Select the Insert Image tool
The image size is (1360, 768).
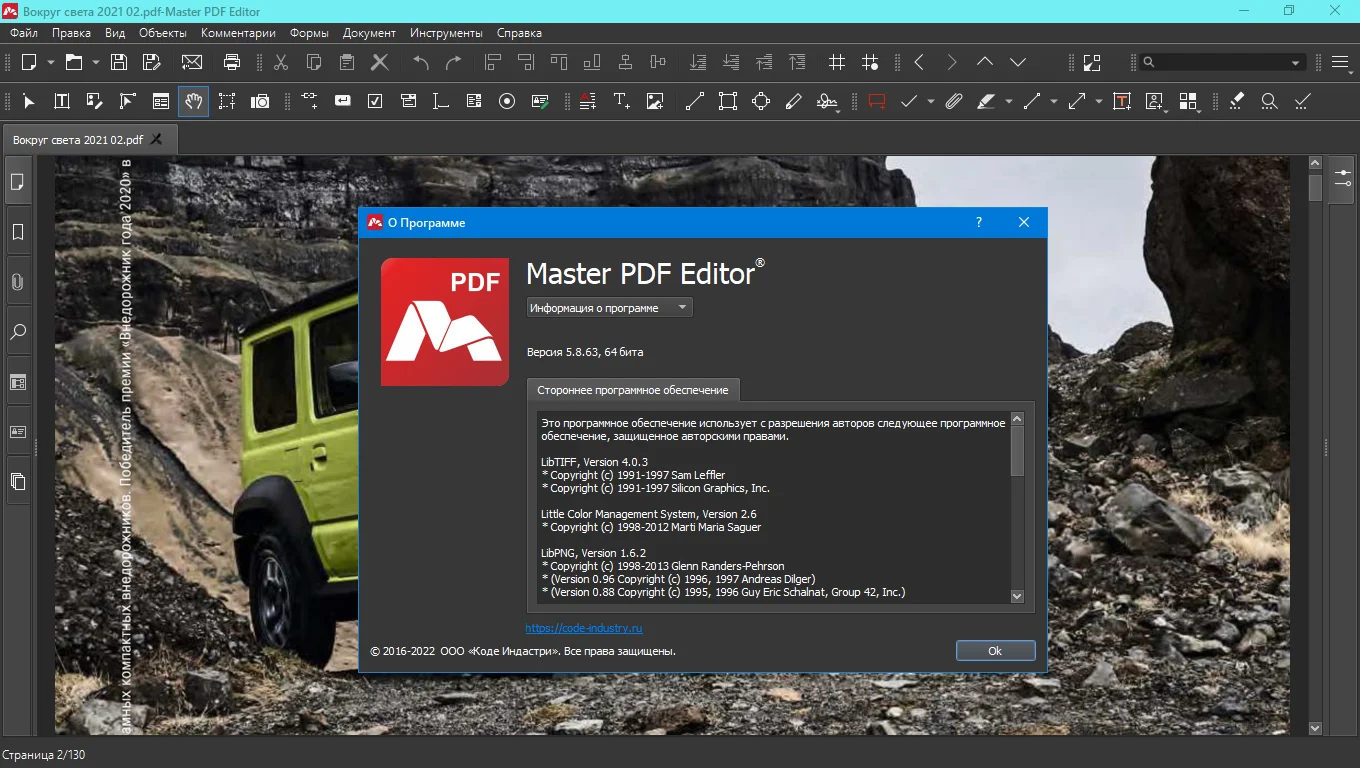[x=655, y=101]
